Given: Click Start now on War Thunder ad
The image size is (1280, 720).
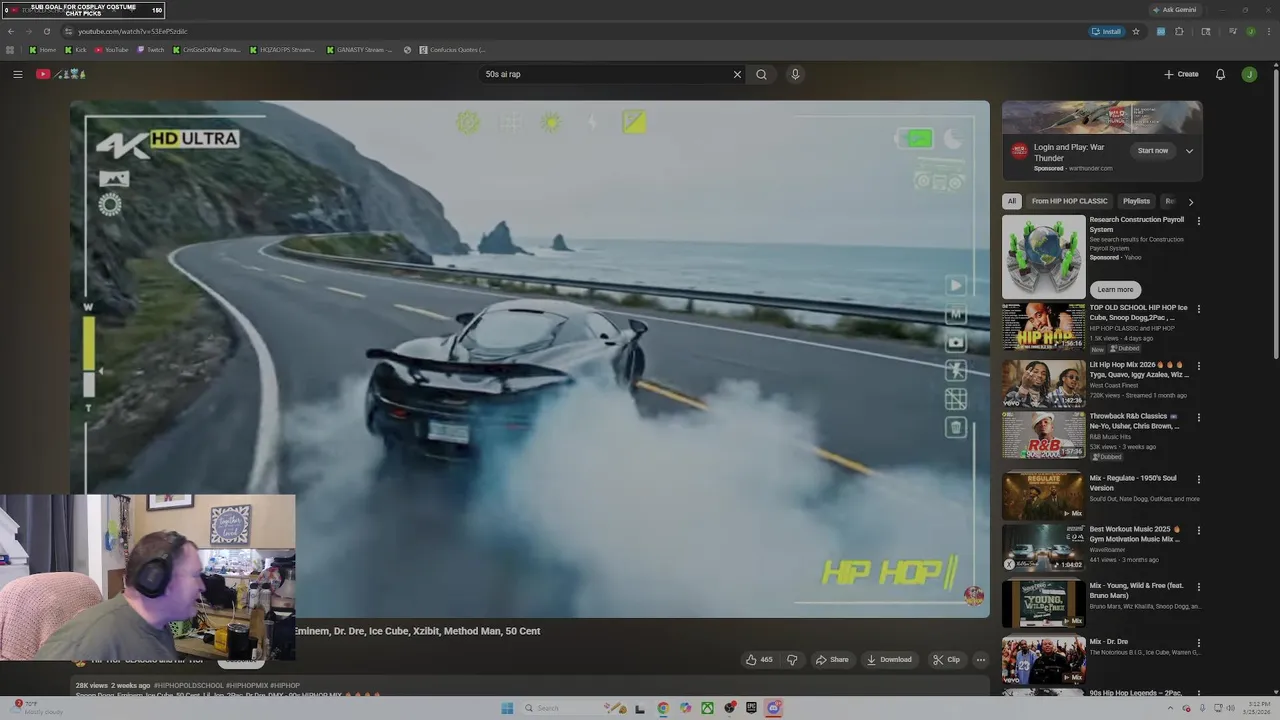Looking at the screenshot, I should pos(1152,151).
